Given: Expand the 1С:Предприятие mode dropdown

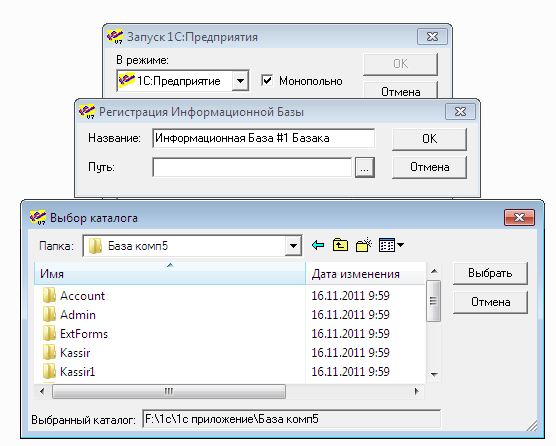Looking at the screenshot, I should click(240, 81).
